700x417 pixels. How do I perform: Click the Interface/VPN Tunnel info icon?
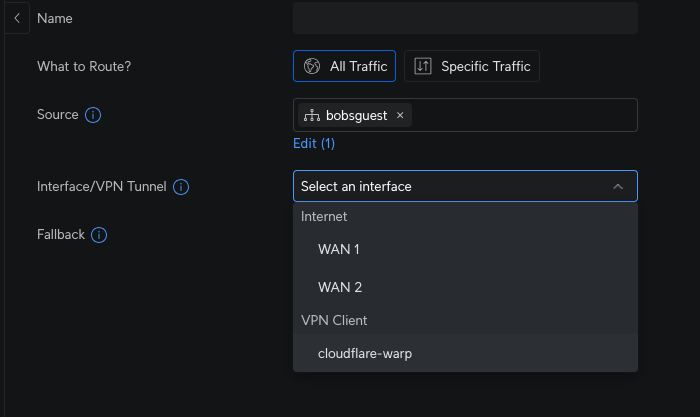(x=181, y=187)
